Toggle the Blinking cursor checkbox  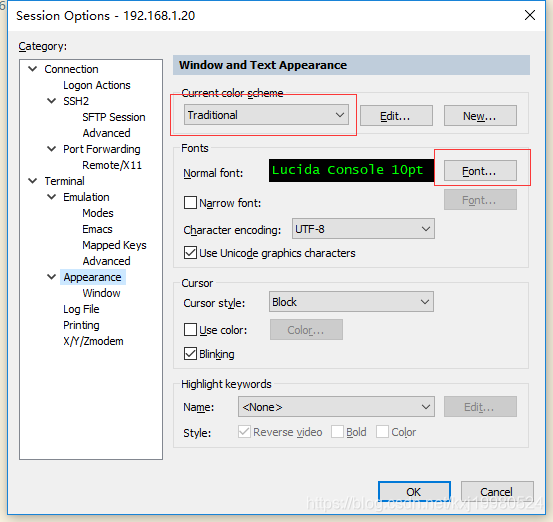(x=190, y=353)
